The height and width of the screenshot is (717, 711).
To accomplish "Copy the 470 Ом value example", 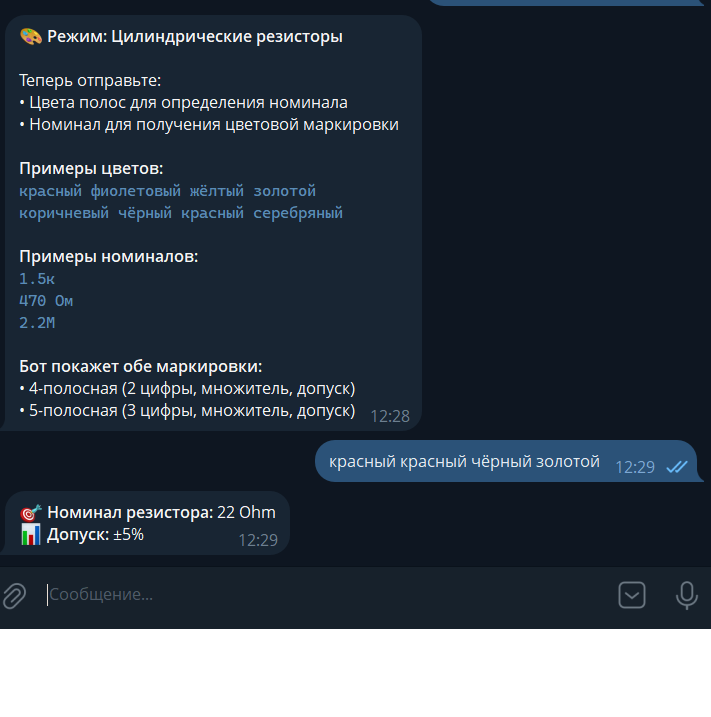I will 46,300.
